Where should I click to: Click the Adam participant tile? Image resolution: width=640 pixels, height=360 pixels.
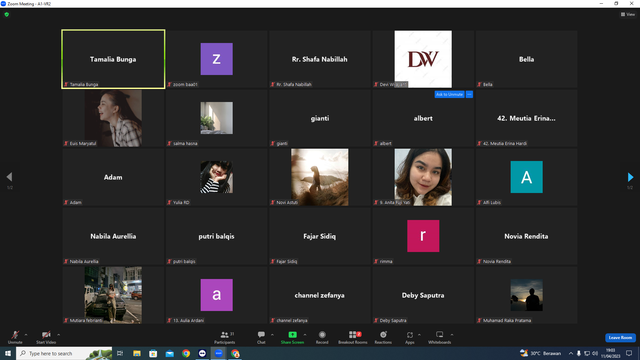point(113,177)
